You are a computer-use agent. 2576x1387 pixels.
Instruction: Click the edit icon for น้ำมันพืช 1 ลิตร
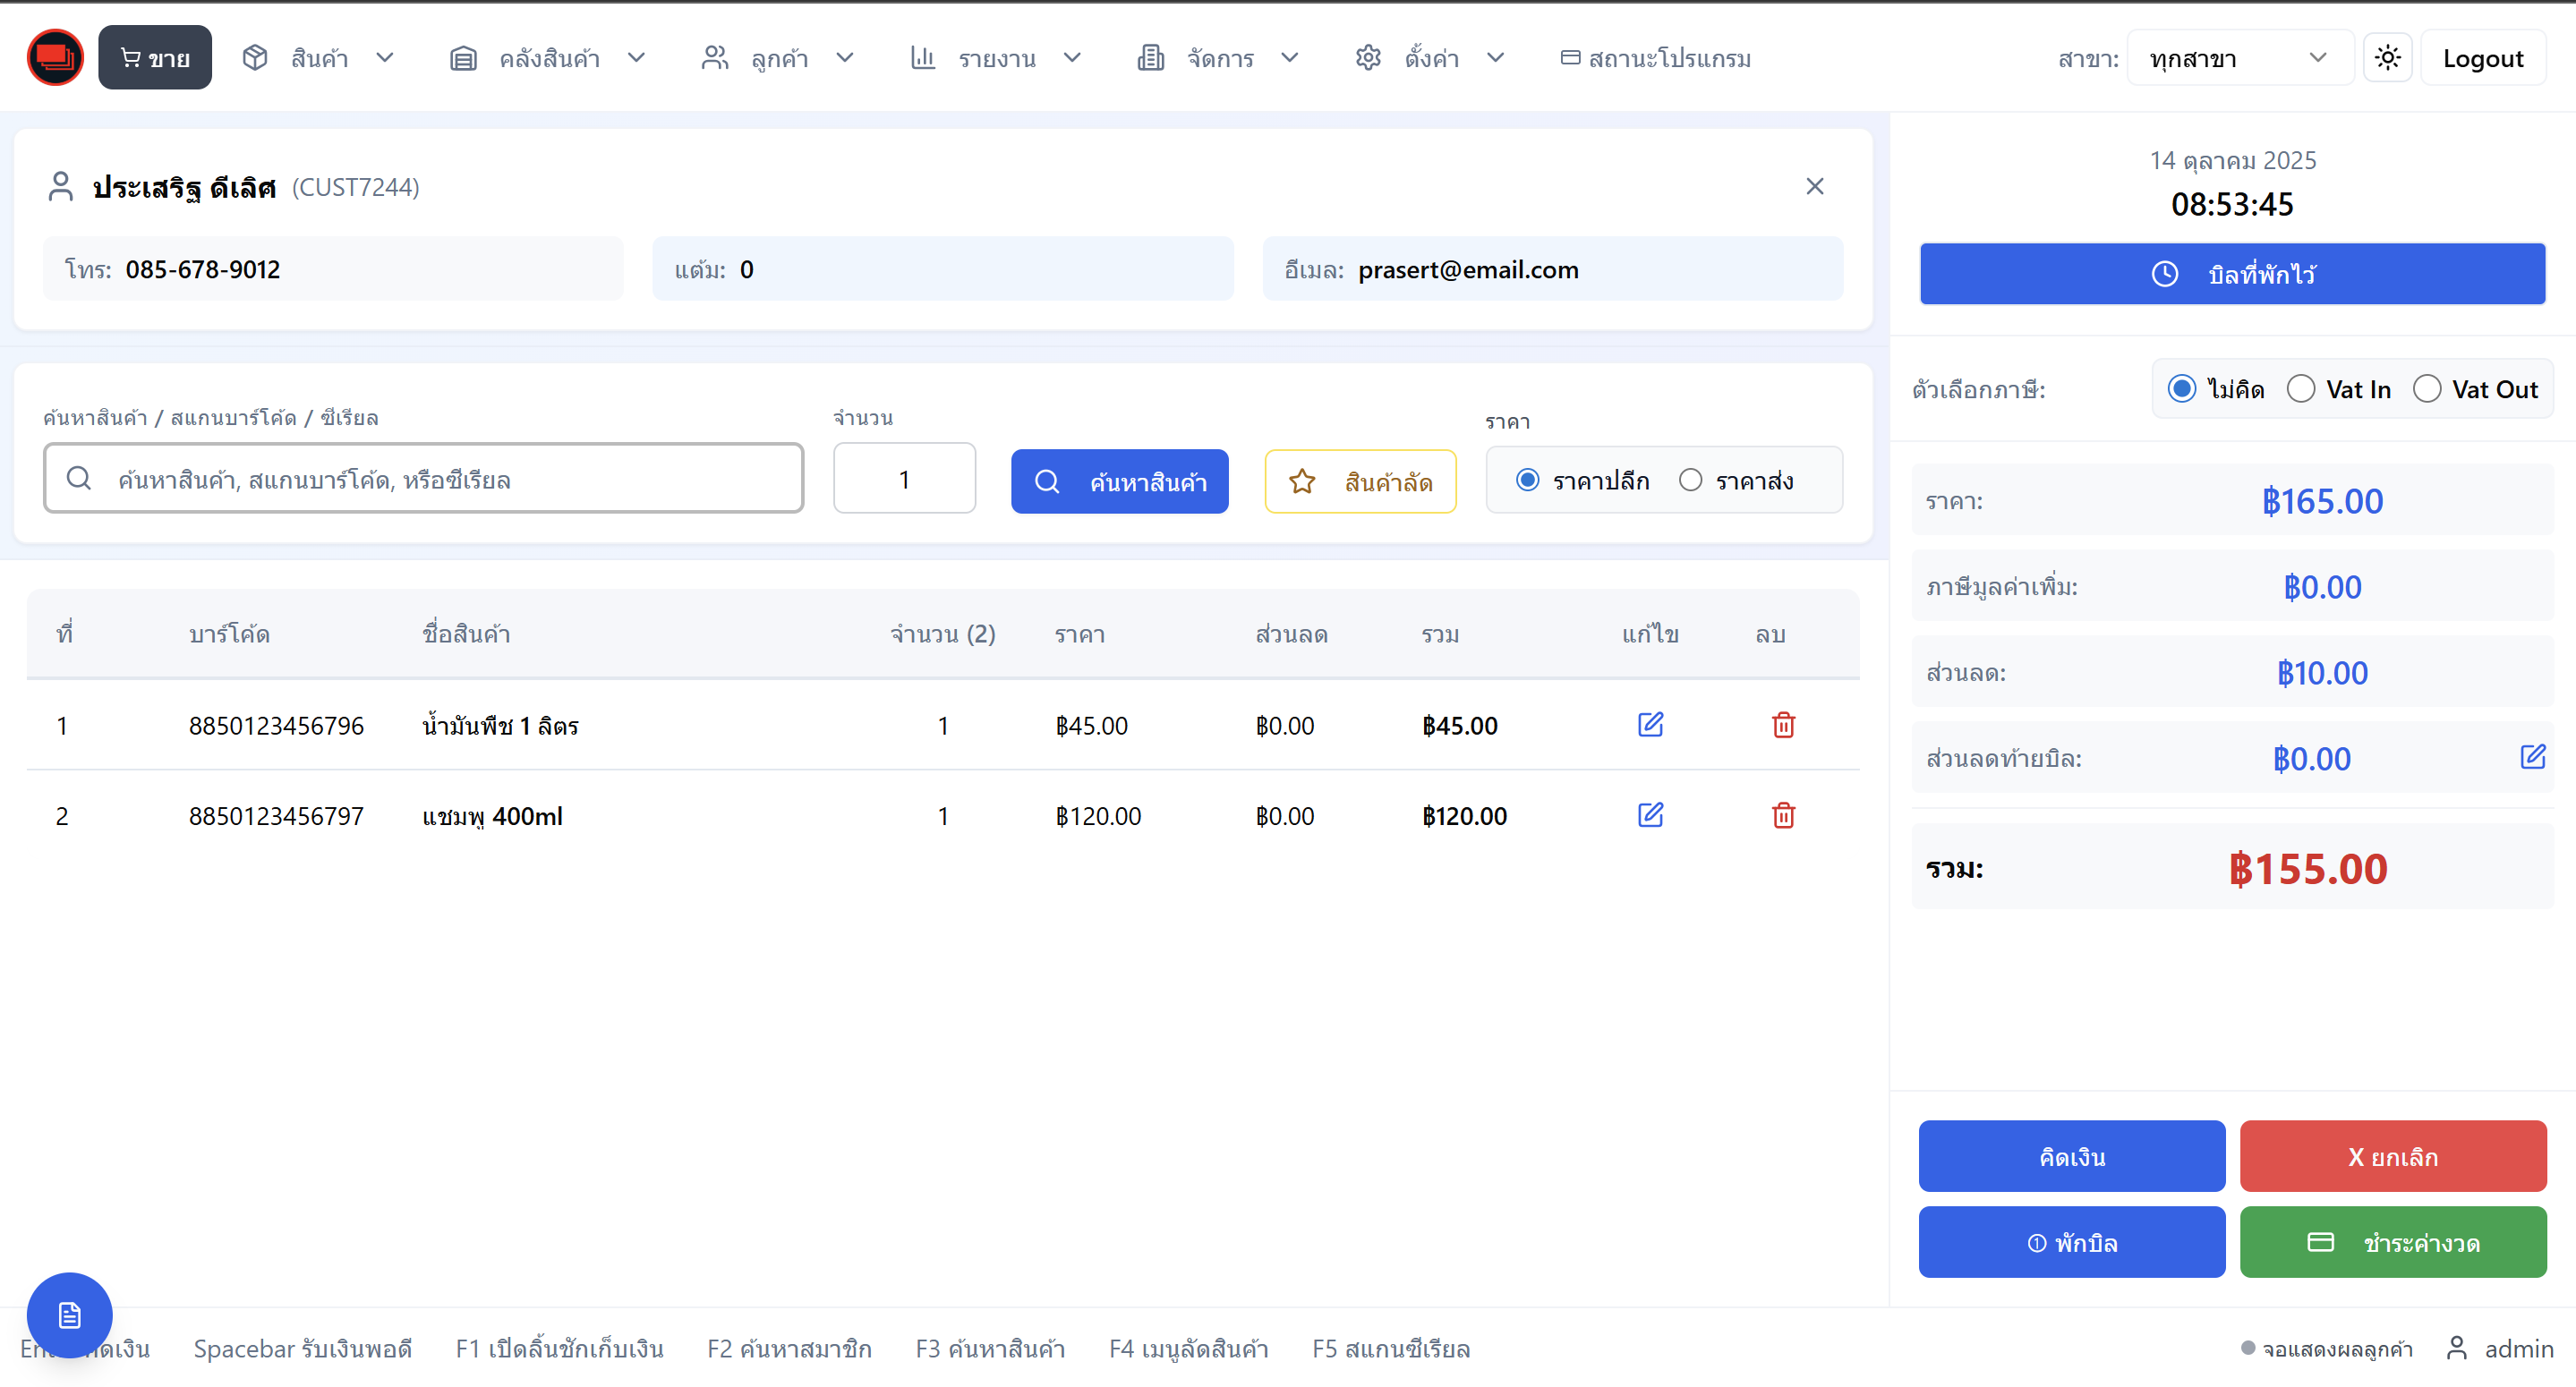[x=1650, y=725]
